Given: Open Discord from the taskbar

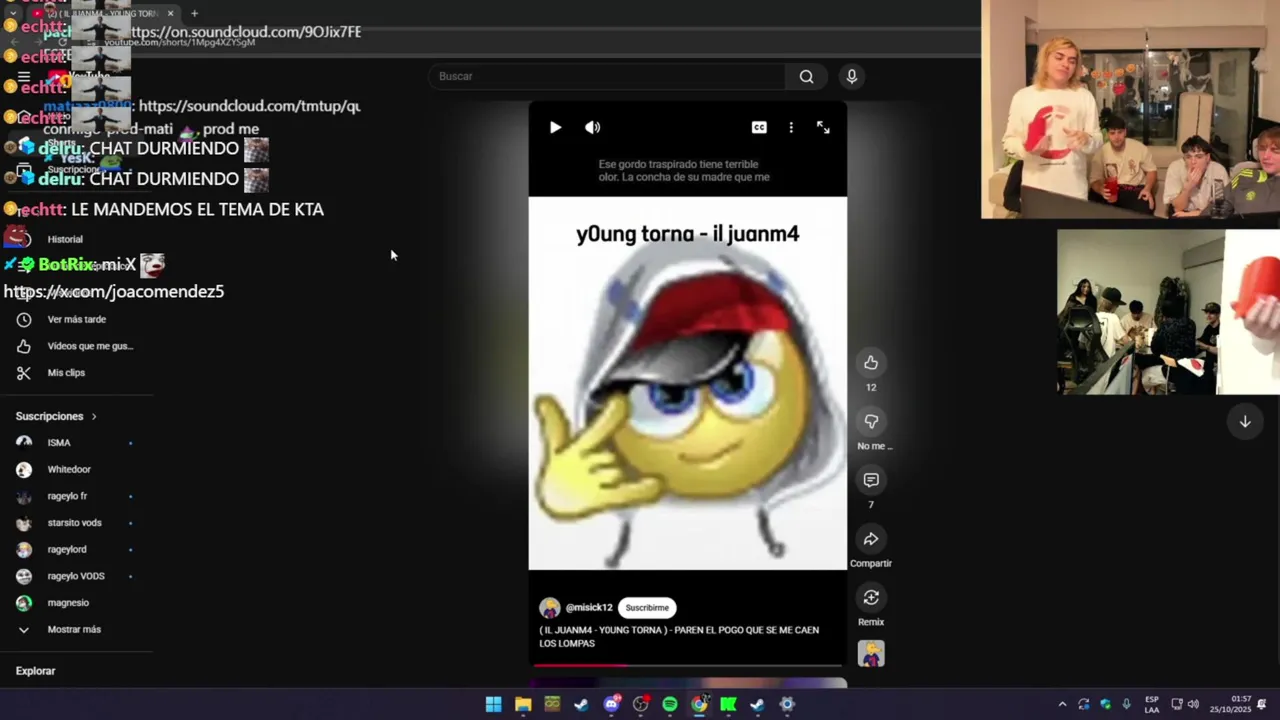Looking at the screenshot, I should [x=612, y=704].
